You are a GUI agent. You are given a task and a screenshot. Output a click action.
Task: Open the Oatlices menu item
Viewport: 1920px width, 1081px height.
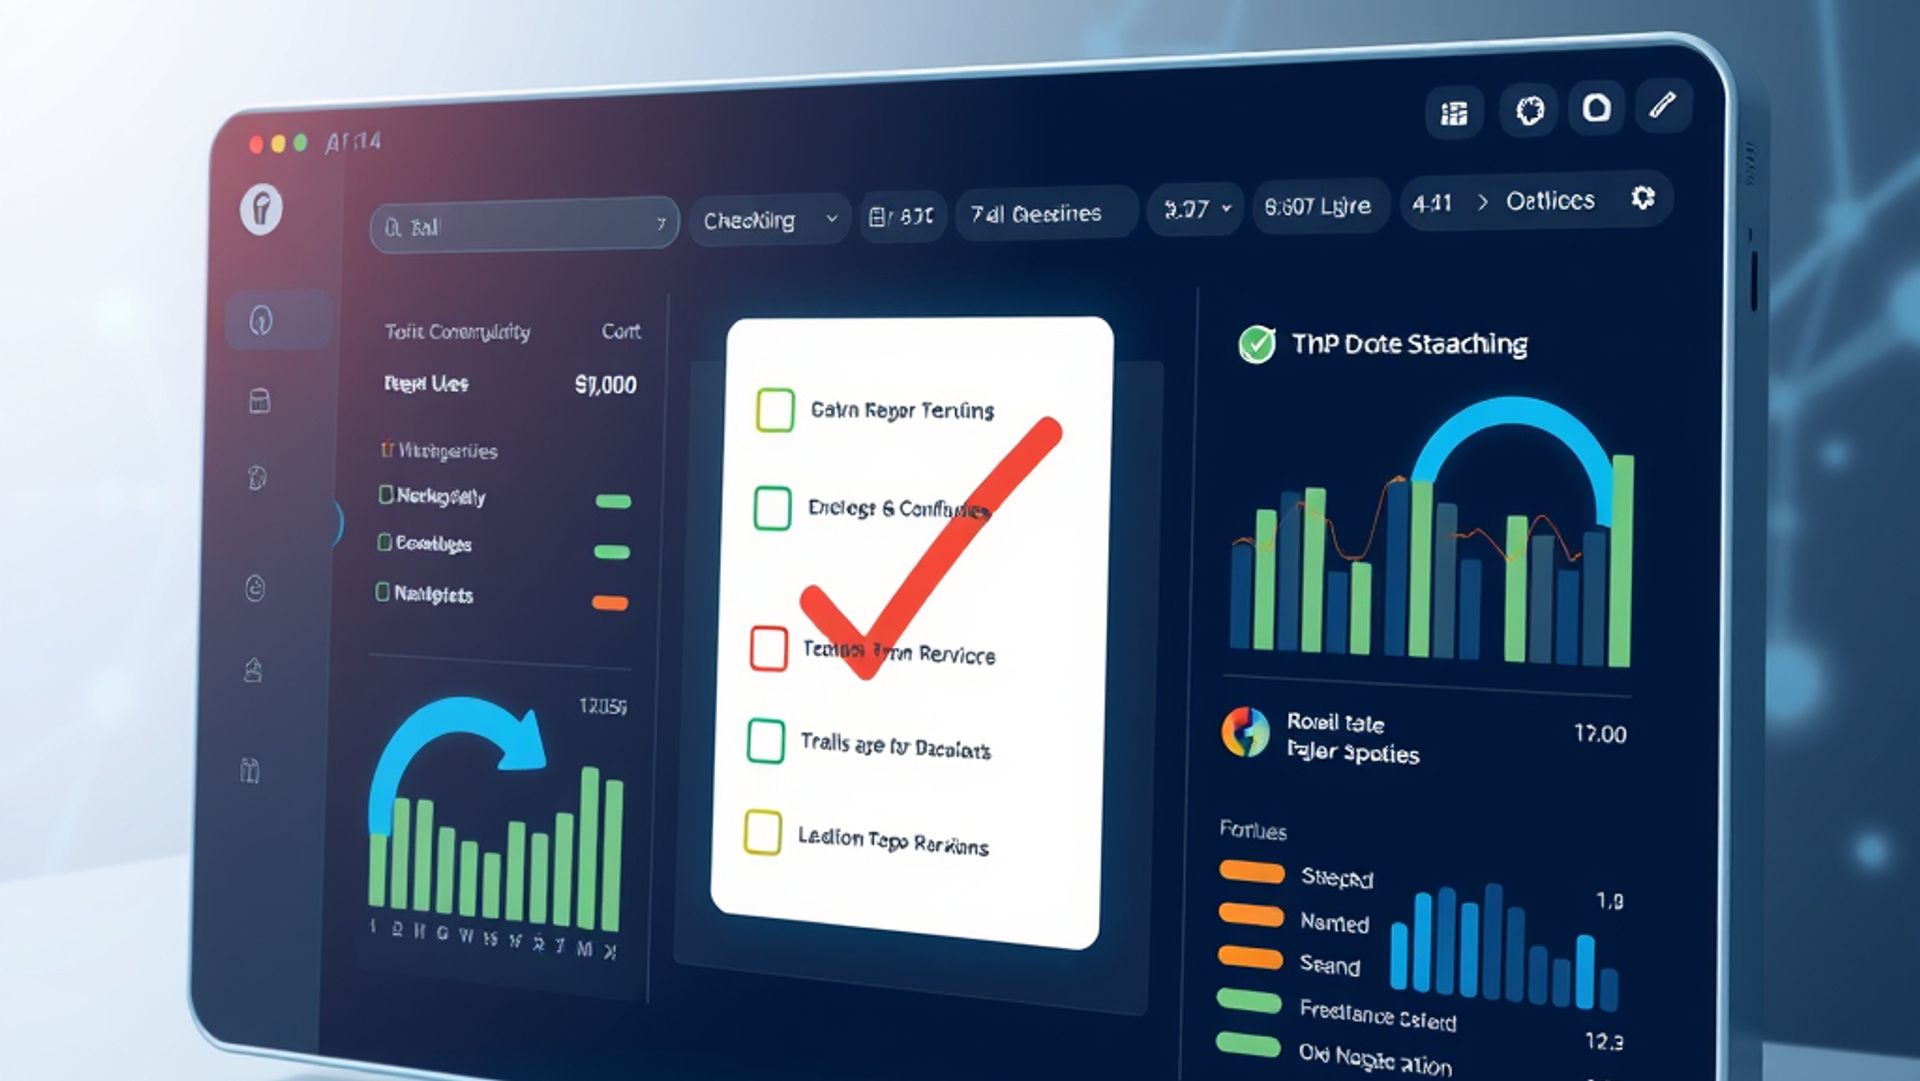tap(1550, 201)
